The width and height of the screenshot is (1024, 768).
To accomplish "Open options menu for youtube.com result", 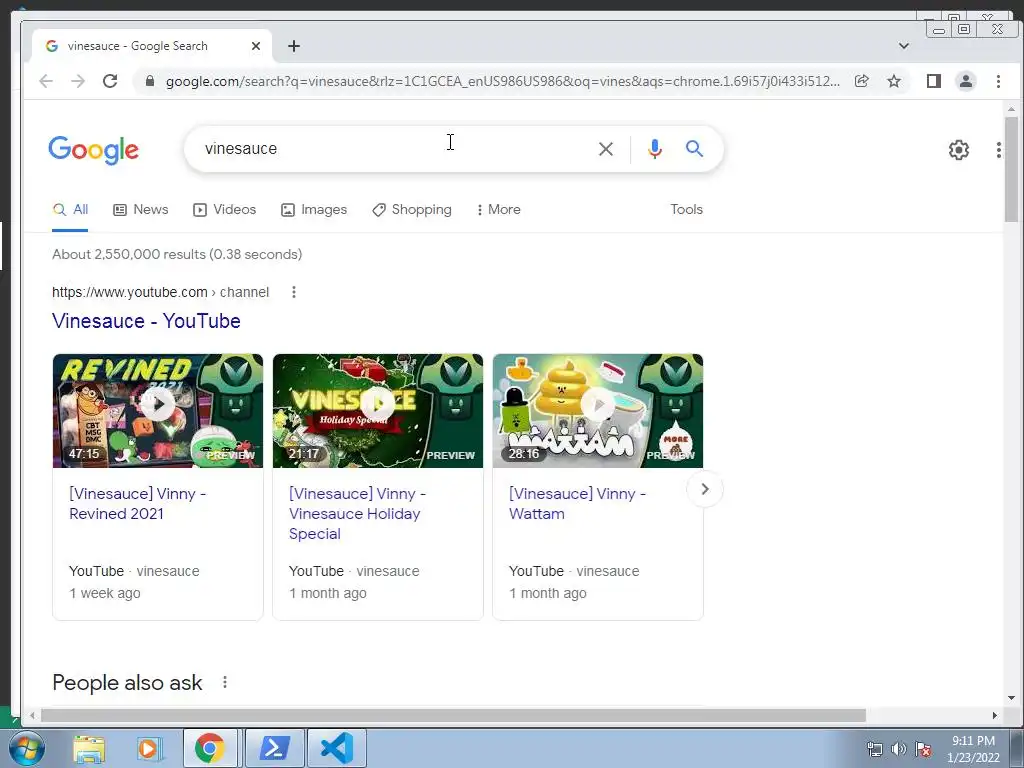I will (294, 292).
